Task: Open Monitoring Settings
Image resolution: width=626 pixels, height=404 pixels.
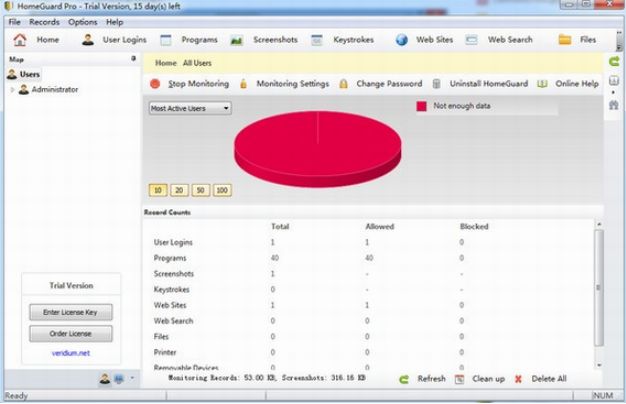Action: pos(283,84)
